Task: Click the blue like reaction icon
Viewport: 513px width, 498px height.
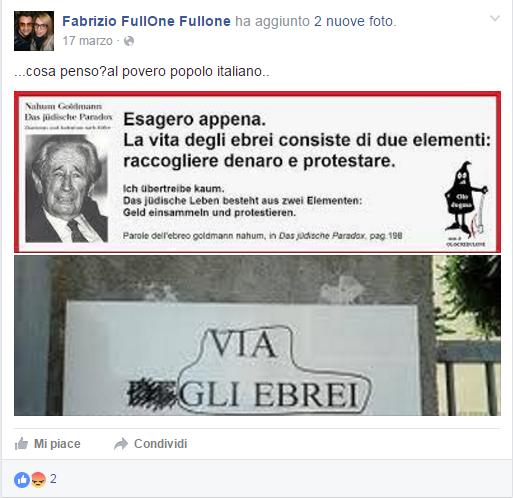Action: 22,480
